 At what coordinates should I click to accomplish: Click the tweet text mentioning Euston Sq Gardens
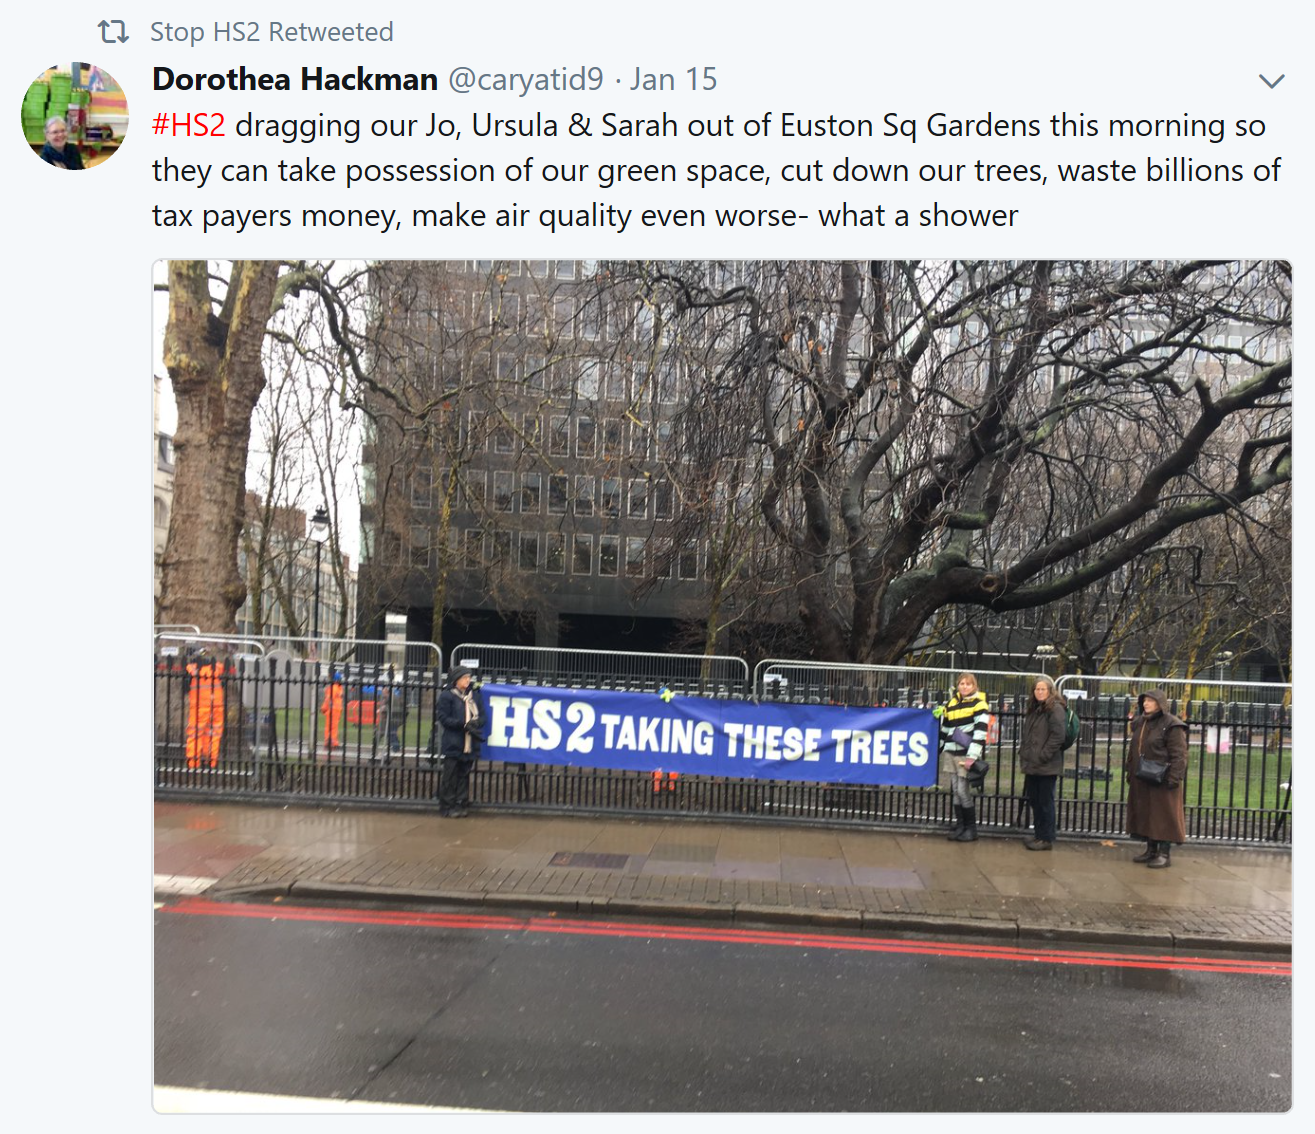click(x=716, y=170)
